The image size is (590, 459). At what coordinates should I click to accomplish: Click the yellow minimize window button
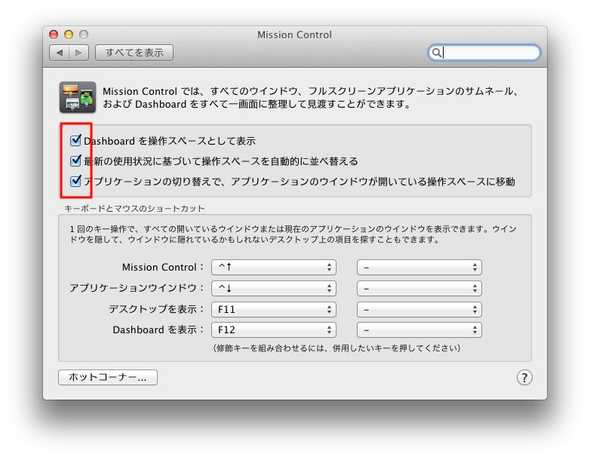tap(68, 35)
